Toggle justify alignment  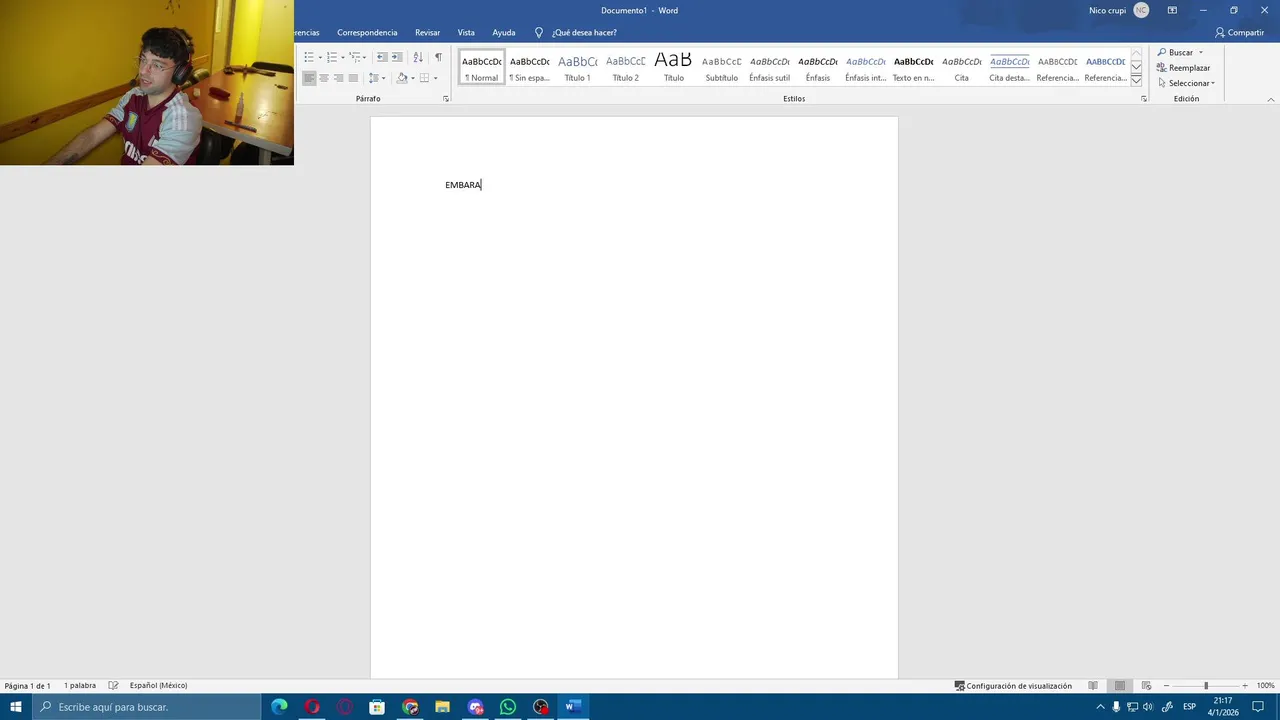pos(353,78)
